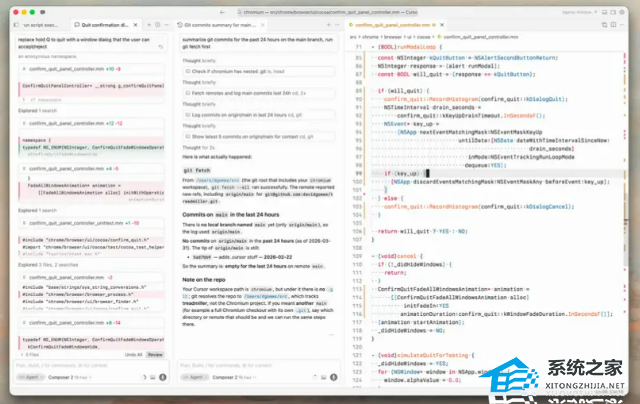Open 'Show latest 5 commits on origin/main' step
This screenshot has height=404, width=640.
click(259, 137)
